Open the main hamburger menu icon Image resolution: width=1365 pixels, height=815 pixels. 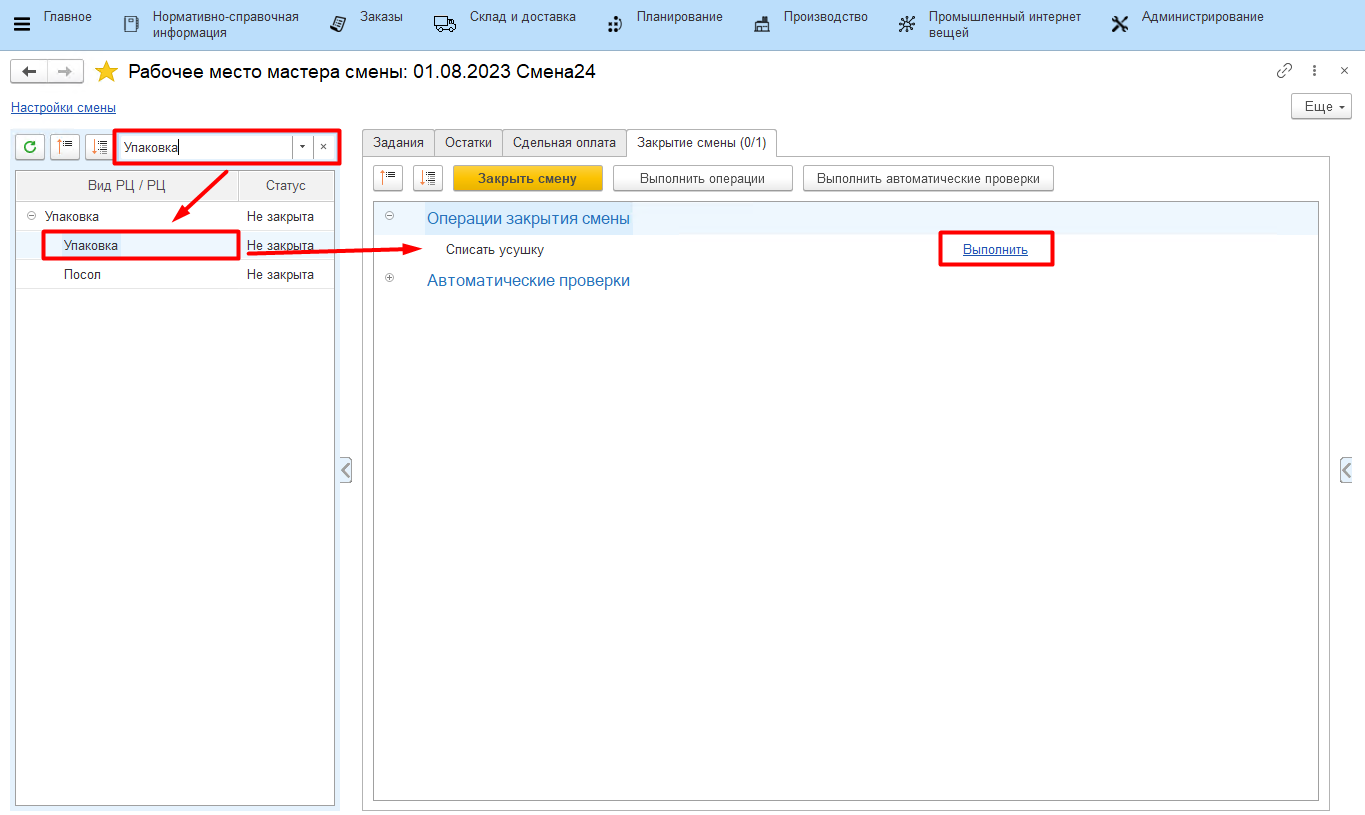click(x=22, y=24)
